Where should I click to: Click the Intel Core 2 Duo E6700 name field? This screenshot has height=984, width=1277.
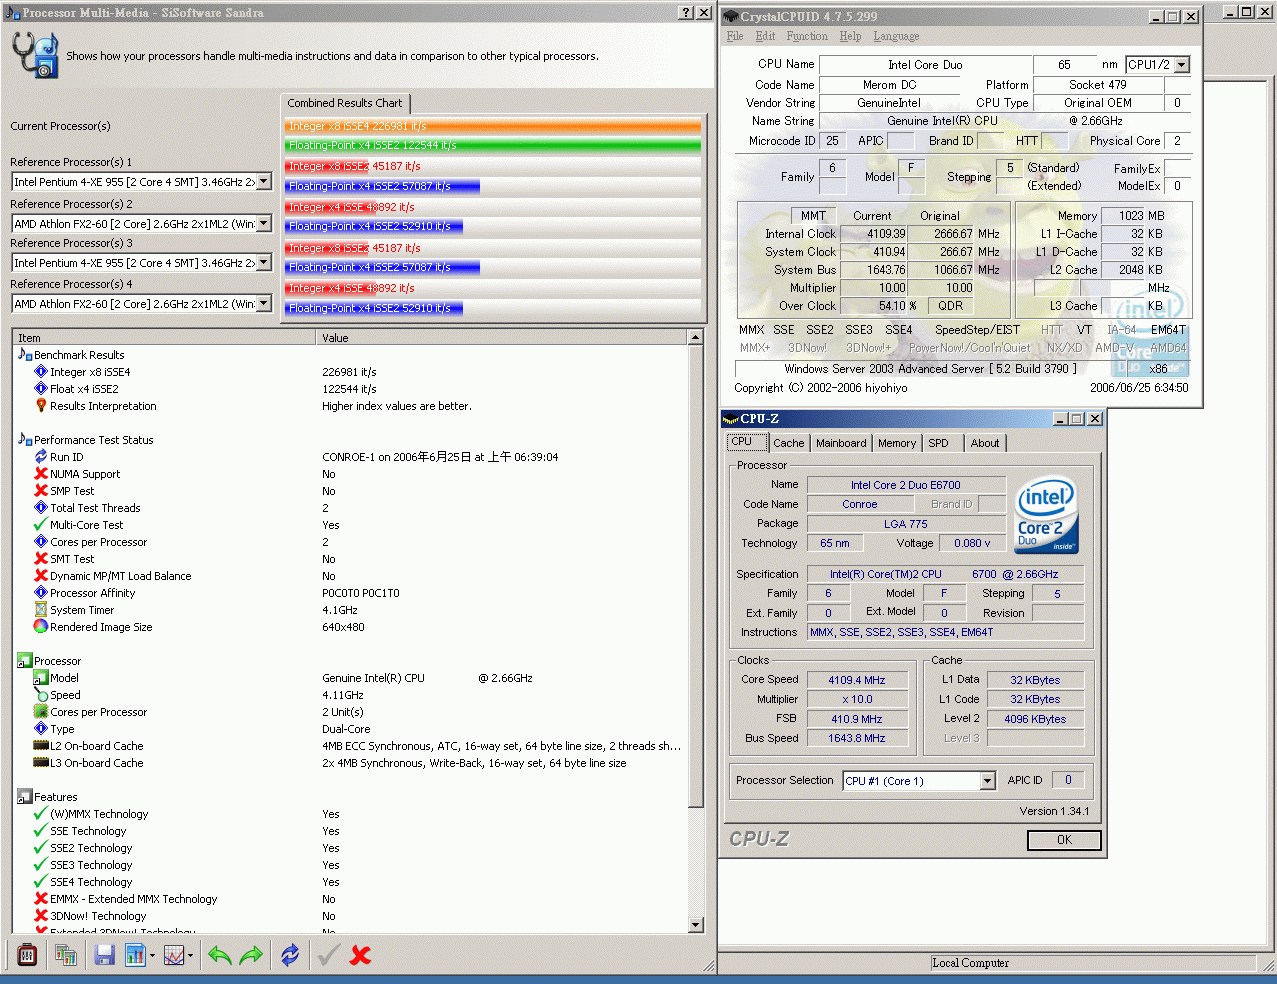[906, 485]
